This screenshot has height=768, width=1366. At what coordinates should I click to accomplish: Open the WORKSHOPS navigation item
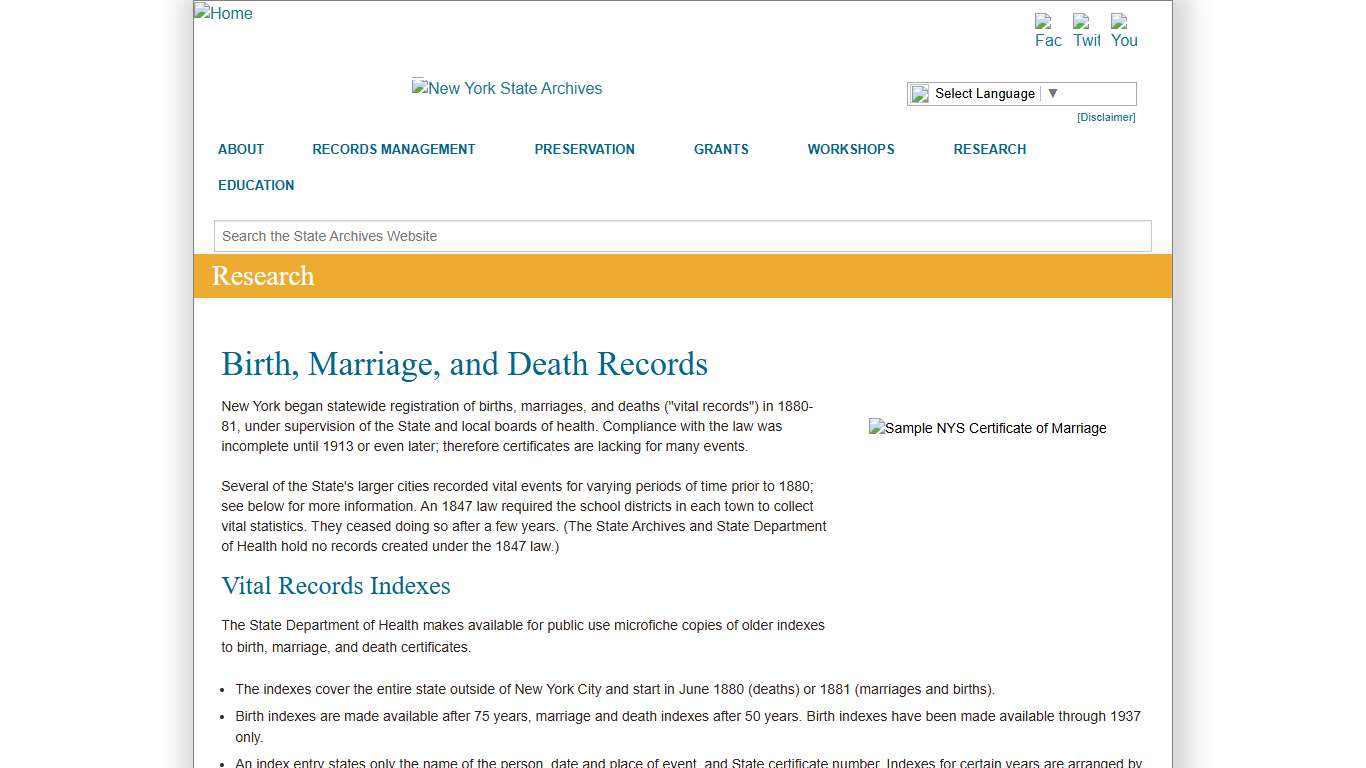(x=850, y=149)
